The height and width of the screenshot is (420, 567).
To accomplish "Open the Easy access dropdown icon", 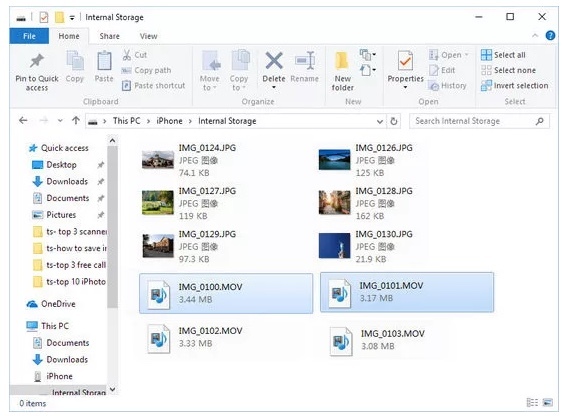I will [368, 69].
